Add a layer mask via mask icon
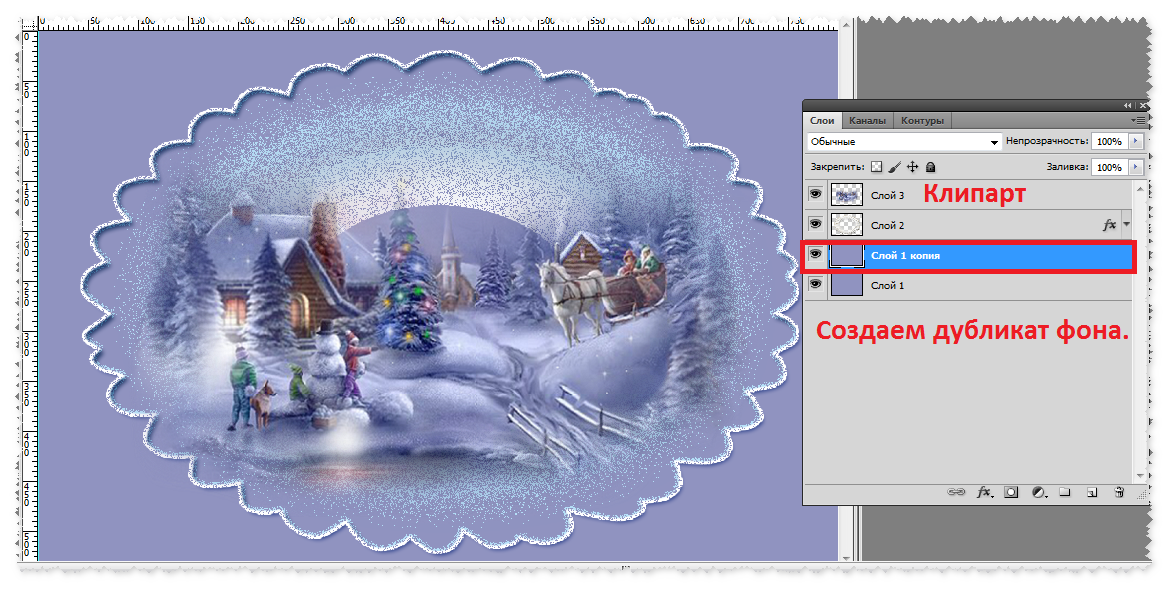The width and height of the screenshot is (1169, 589). [1011, 492]
